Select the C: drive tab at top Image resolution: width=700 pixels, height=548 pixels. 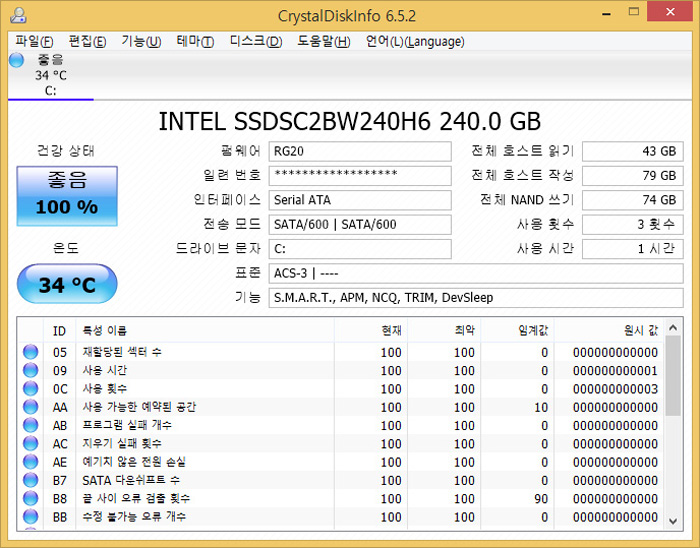pyautogui.click(x=50, y=75)
